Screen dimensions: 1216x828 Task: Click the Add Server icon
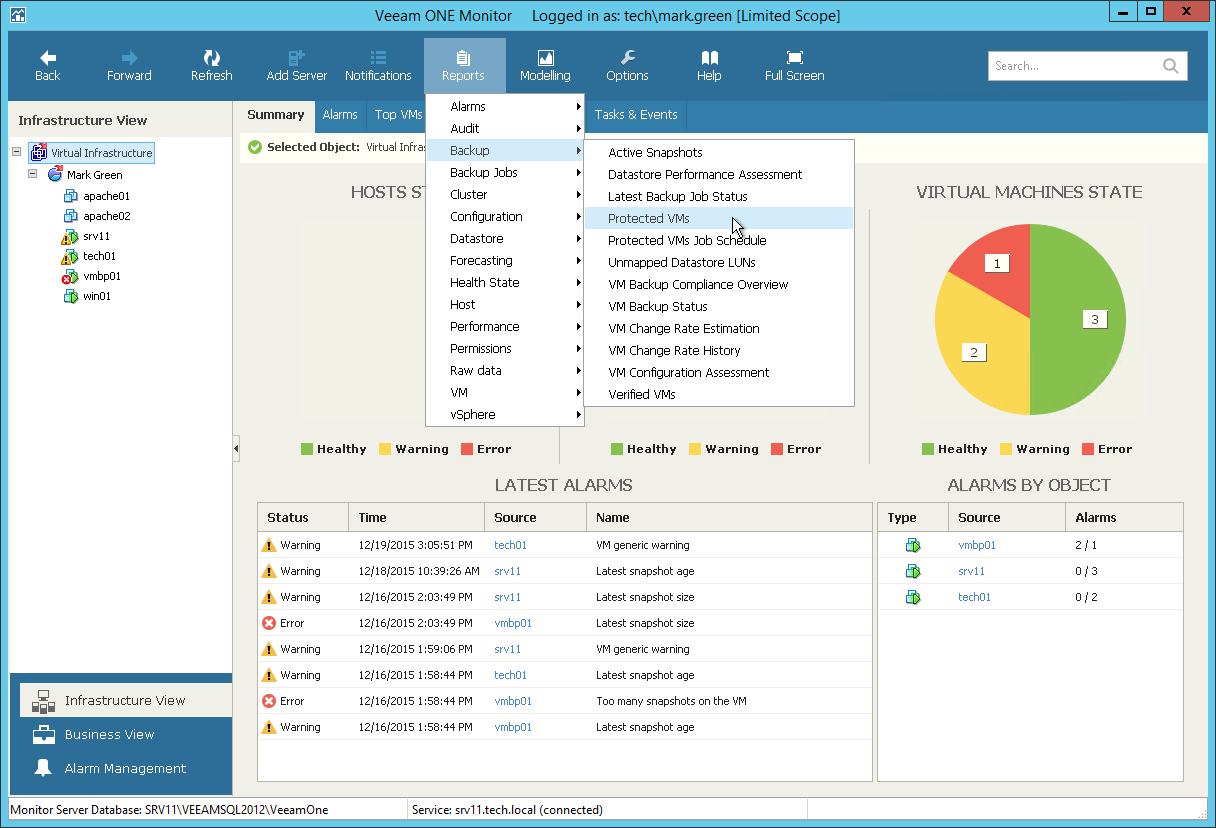(x=297, y=58)
